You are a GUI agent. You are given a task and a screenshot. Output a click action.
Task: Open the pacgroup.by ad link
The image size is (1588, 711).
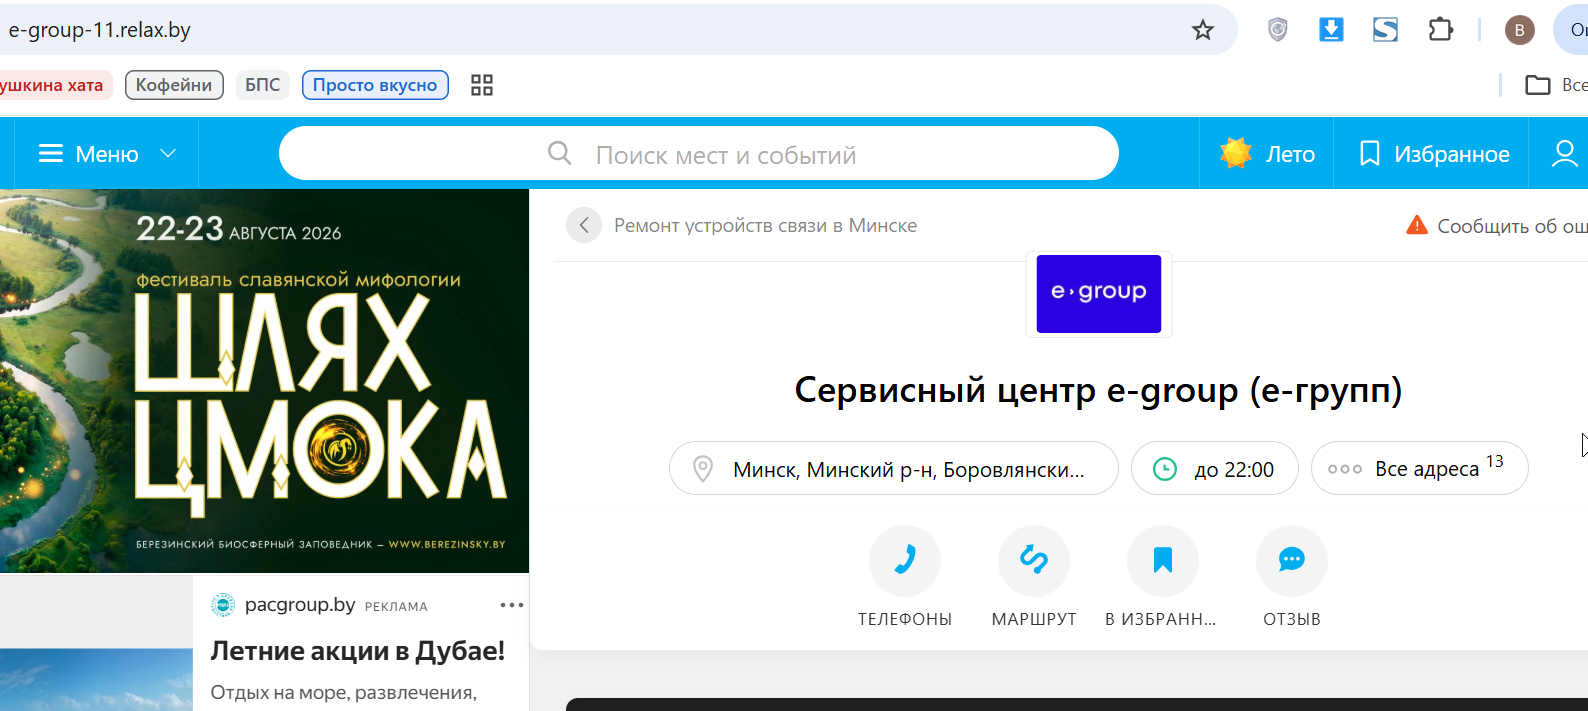[300, 605]
